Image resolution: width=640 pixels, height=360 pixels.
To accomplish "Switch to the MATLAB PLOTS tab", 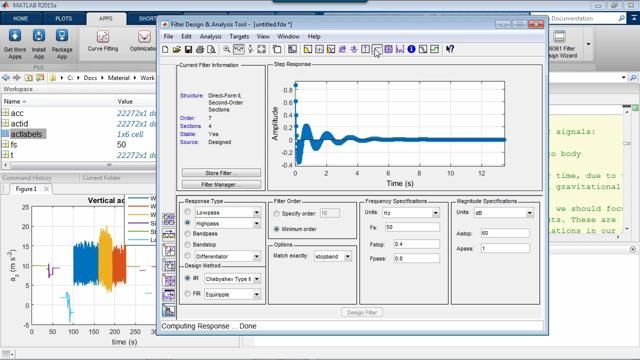I will pos(63,19).
